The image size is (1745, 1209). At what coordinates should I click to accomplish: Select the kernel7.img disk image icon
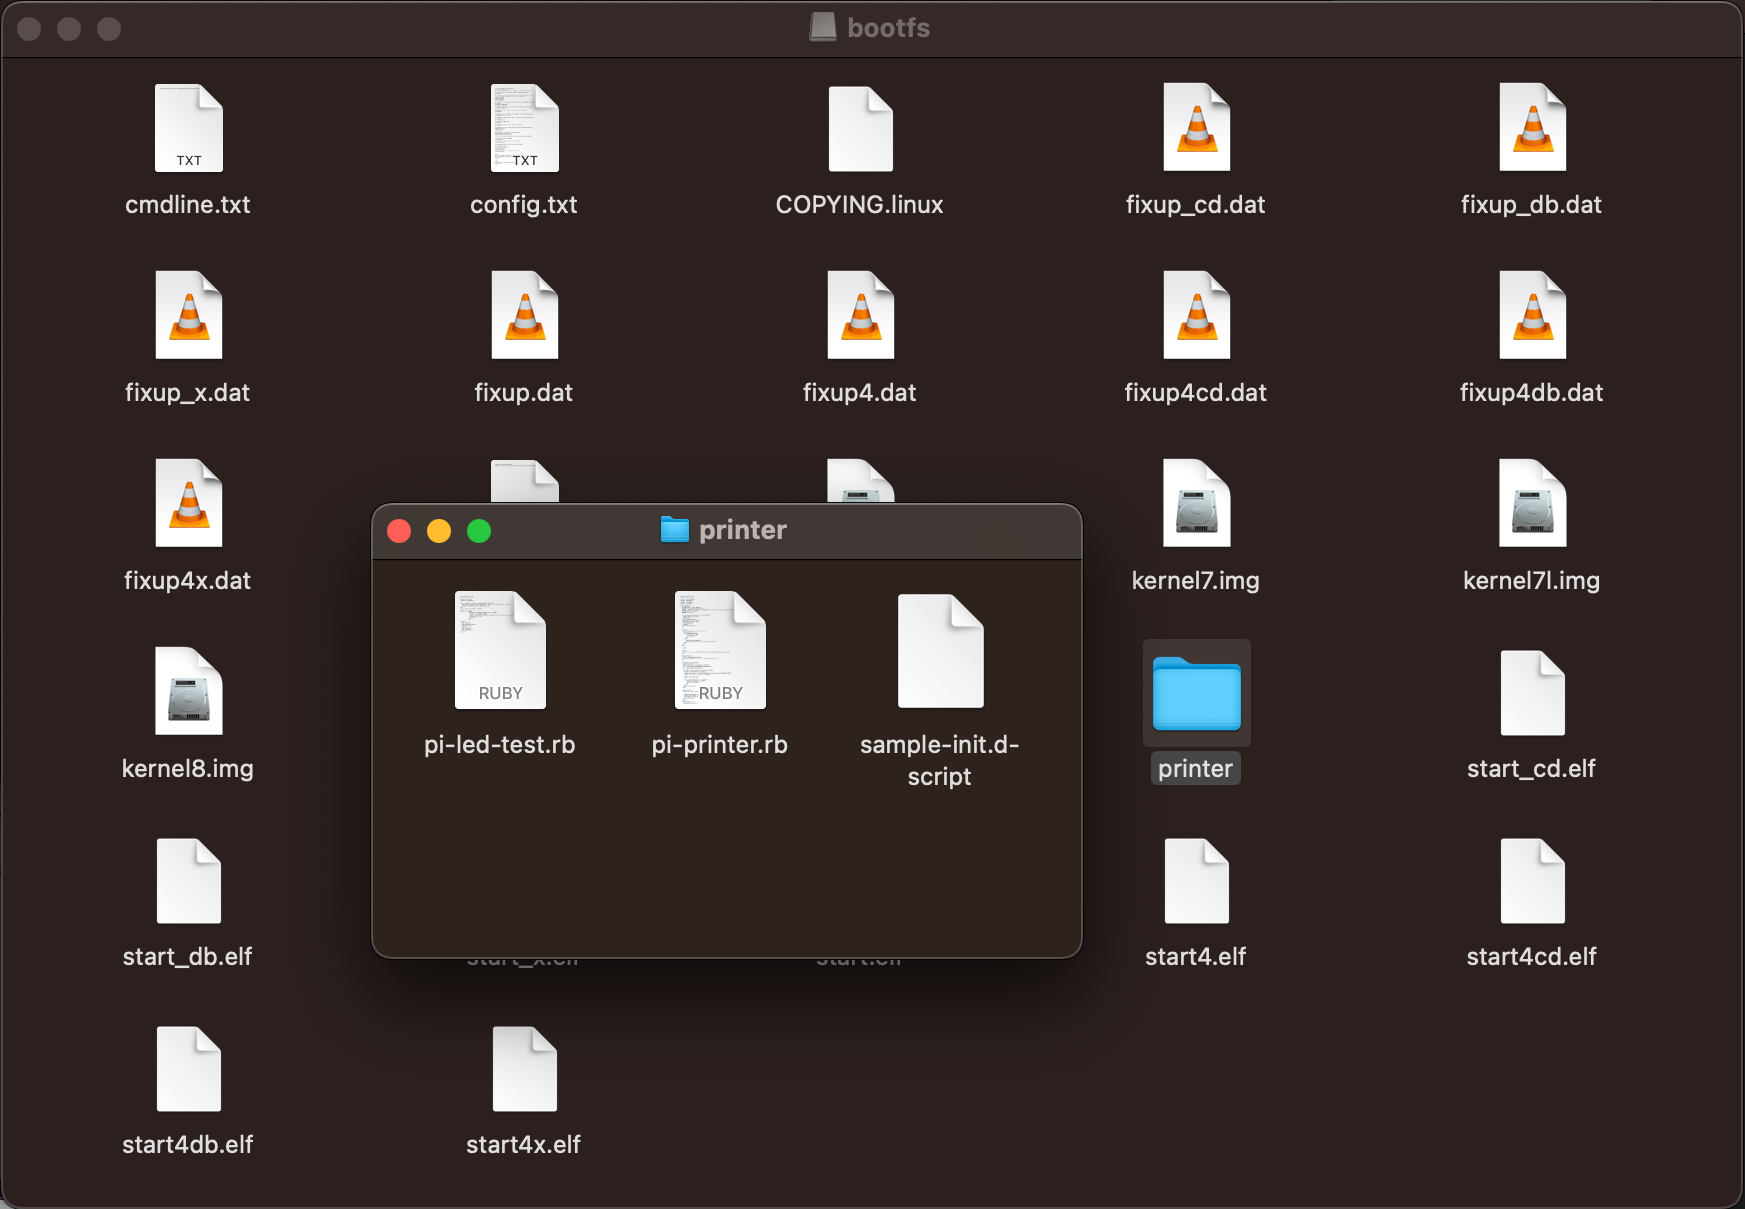[x=1196, y=504]
